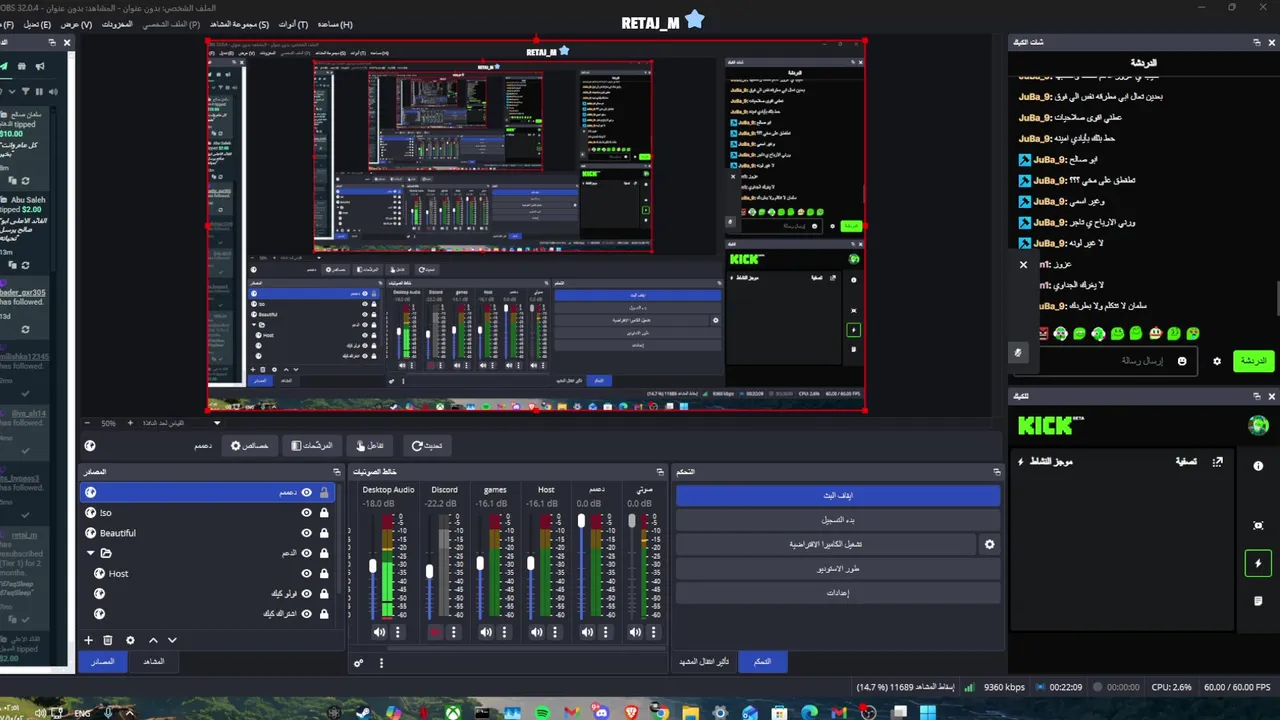
Task: Click the screen-capture icon in Kick dock sidebar
Action: tap(1258, 525)
